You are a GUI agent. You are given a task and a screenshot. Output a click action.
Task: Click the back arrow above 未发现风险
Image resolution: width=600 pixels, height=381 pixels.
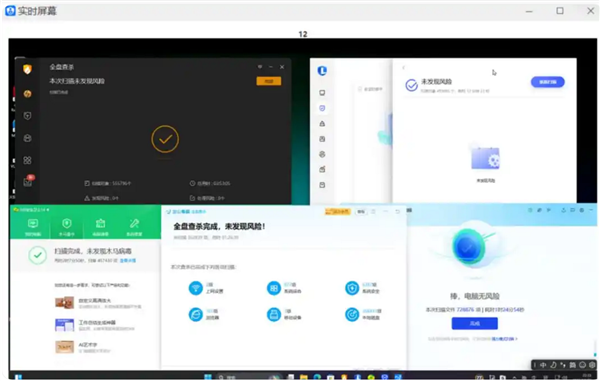coord(403,68)
